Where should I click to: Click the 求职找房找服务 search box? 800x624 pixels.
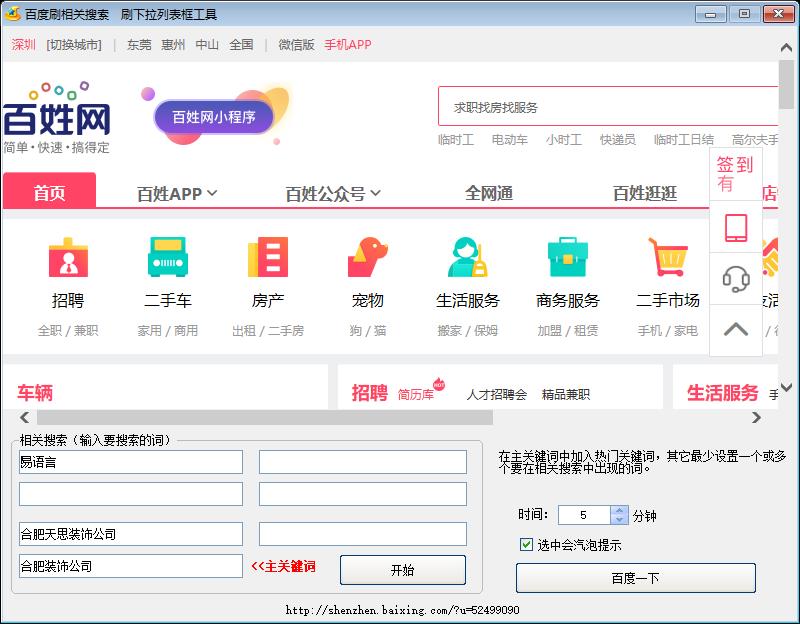coord(608,107)
